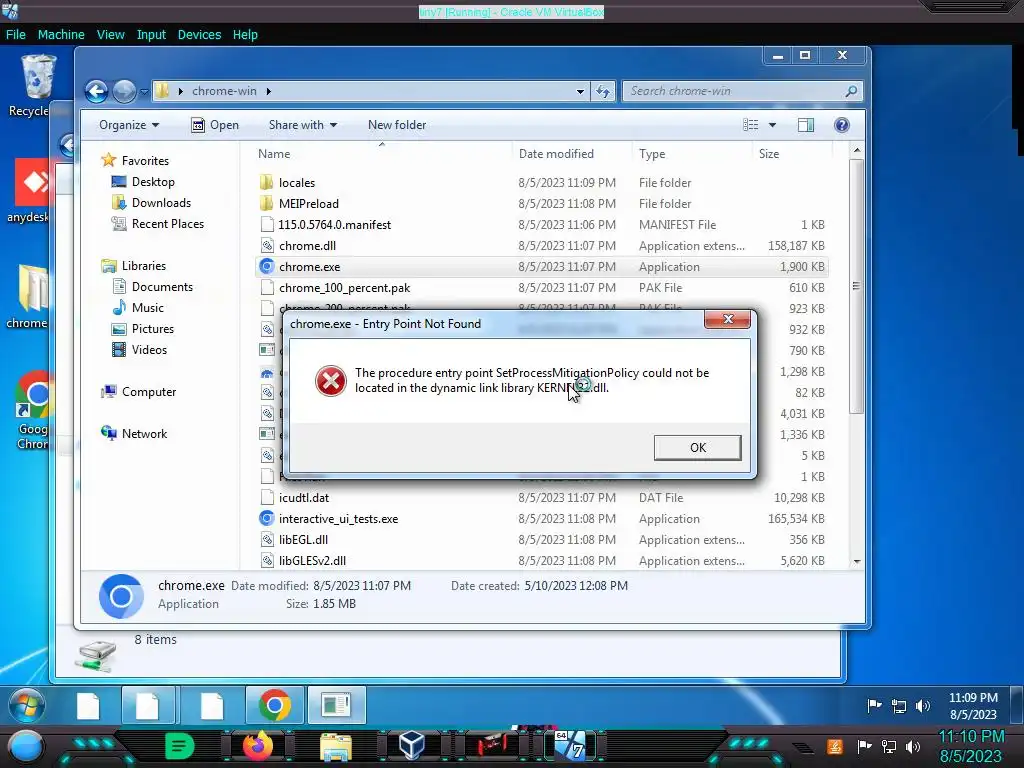Screen dimensions: 1024x768
Task: Refresh the chrome-win folder view
Action: (603, 91)
